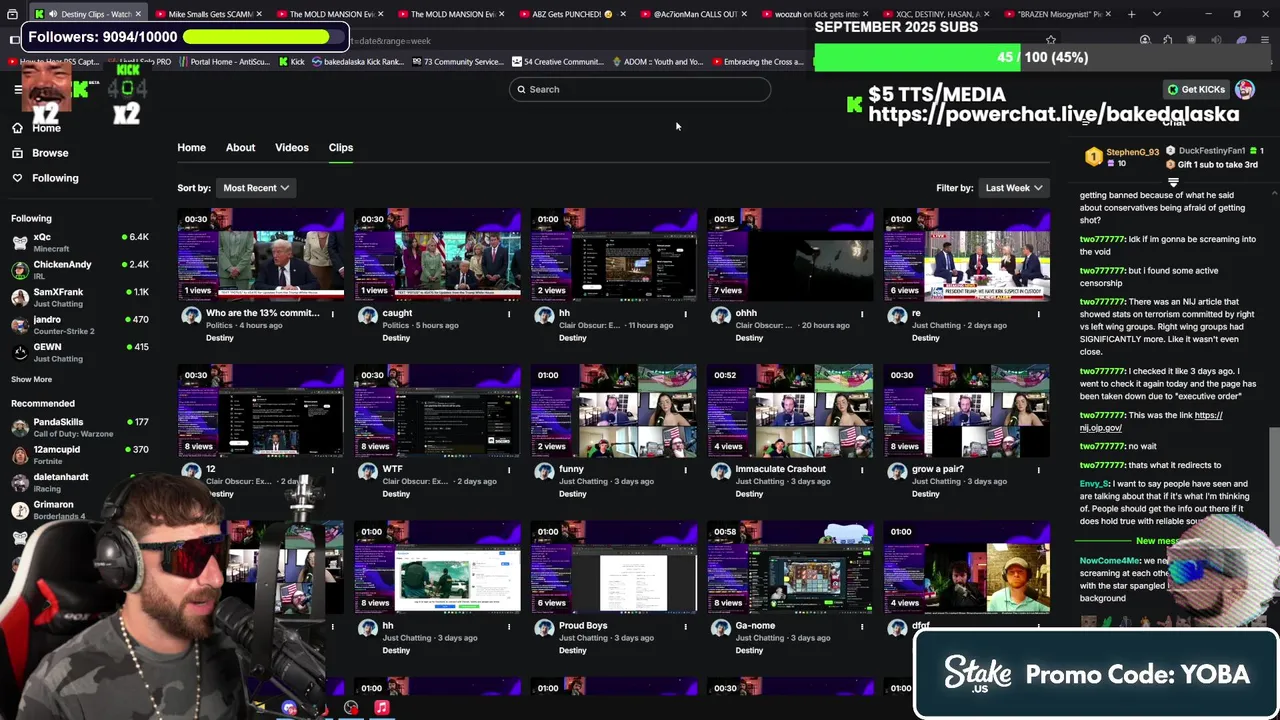The width and height of the screenshot is (1280, 720).
Task: Switch to the Home channel tab
Action: click(191, 148)
